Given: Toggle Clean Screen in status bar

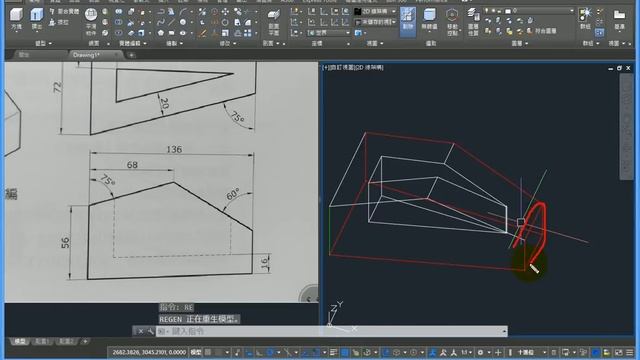Looking at the screenshot, I should 619,352.
